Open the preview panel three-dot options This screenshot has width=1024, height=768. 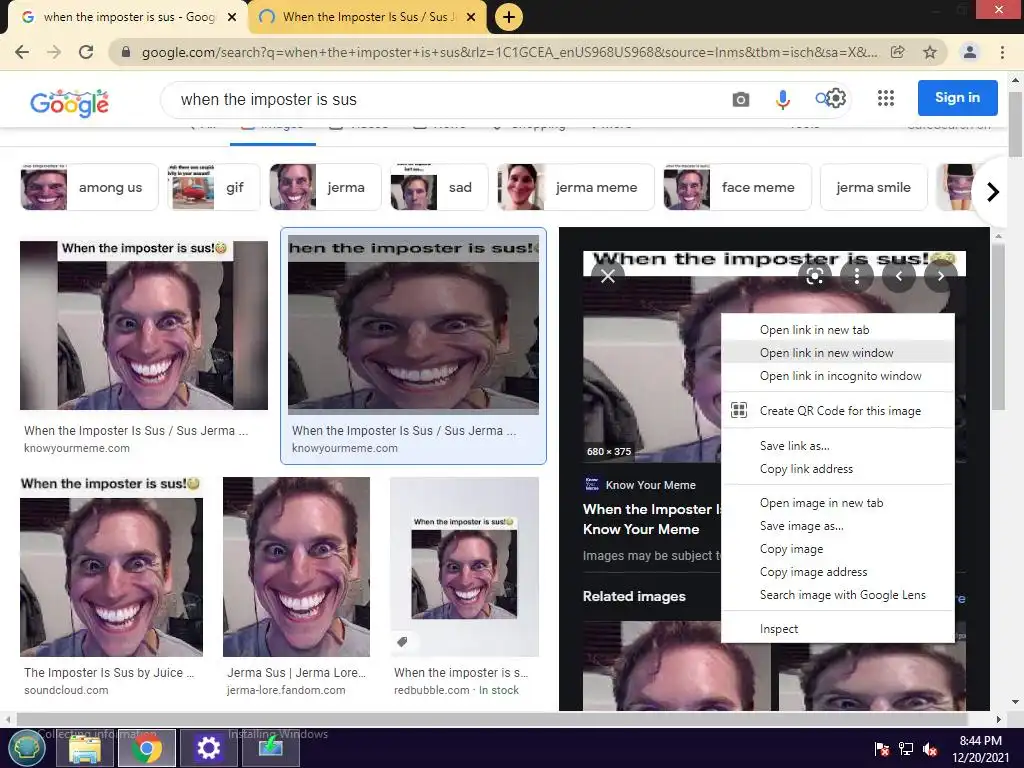[857, 276]
